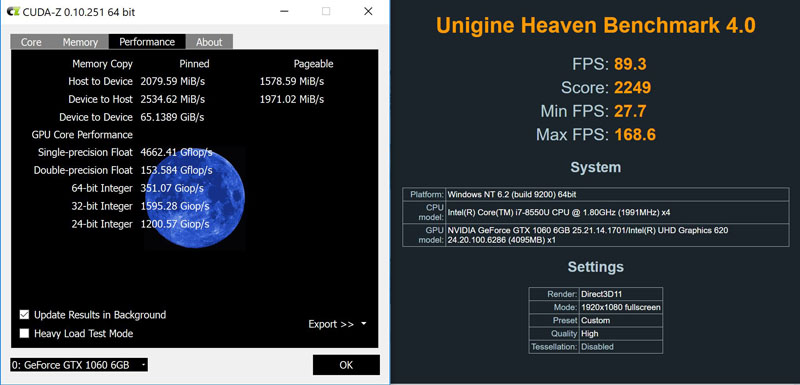Enable Heavy Load Test Mode checkbox
This screenshot has width=800, height=385.
click(x=24, y=333)
